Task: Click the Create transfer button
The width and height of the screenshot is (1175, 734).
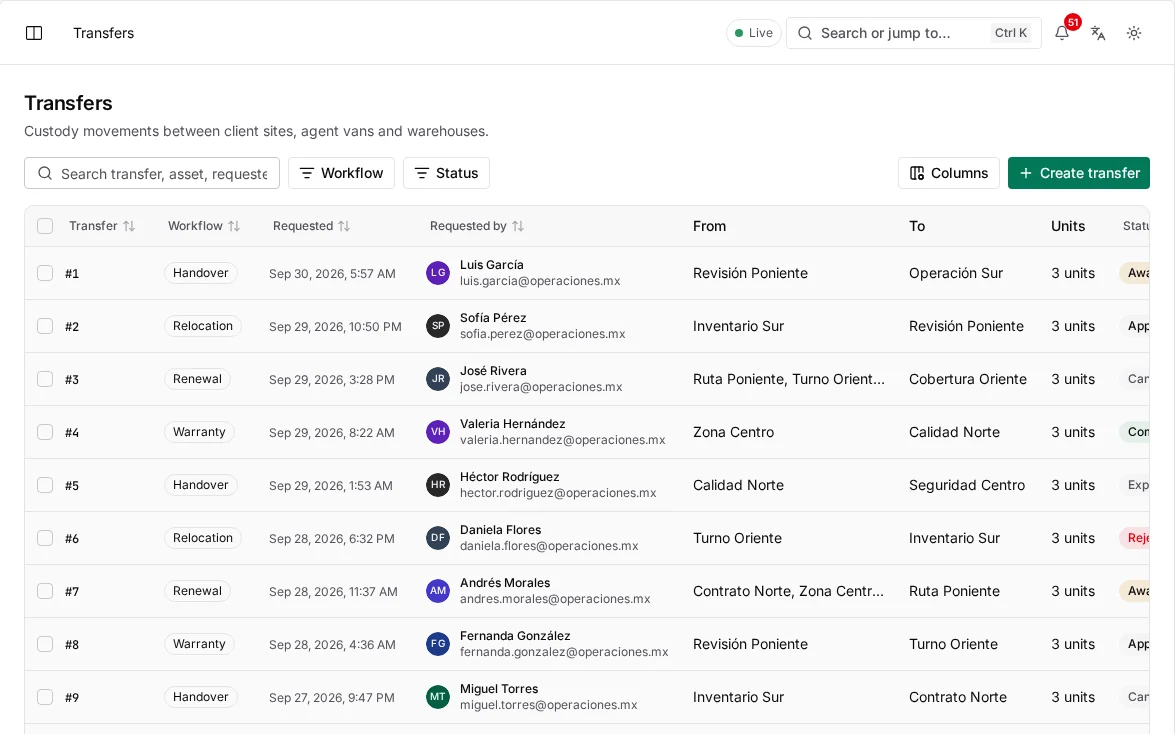Action: pos(1078,173)
